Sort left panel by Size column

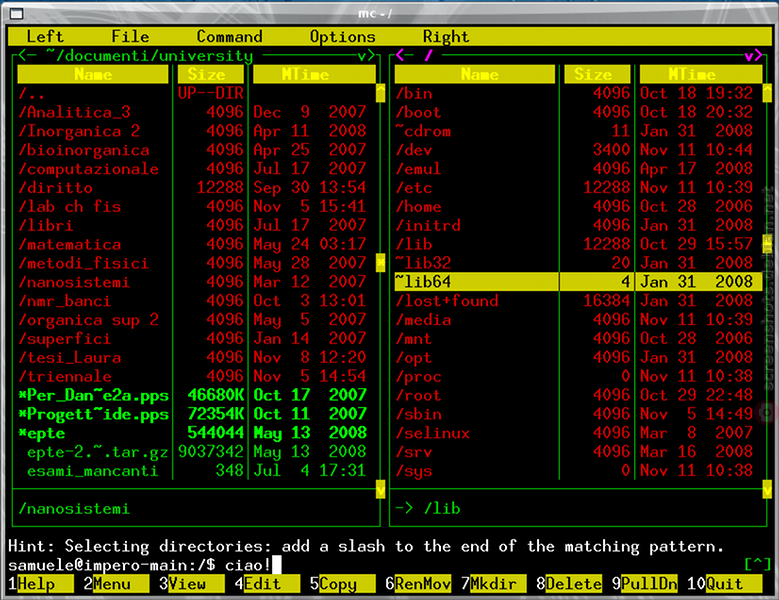(211, 74)
